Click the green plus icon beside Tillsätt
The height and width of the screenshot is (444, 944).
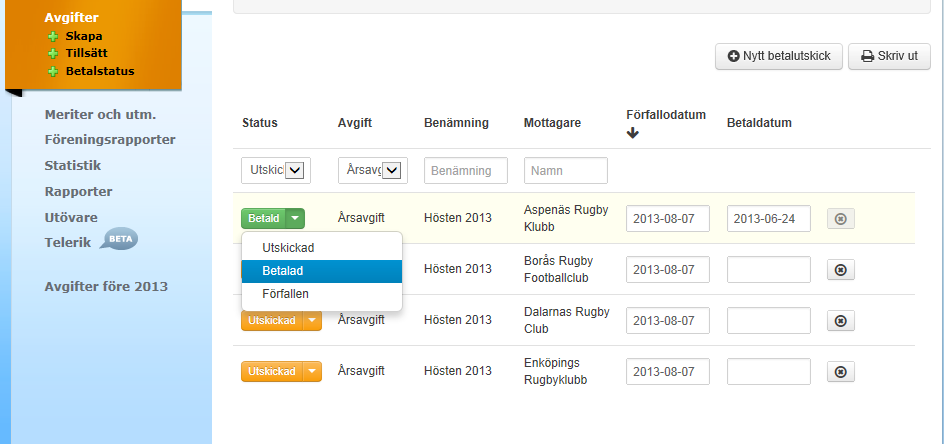pos(53,54)
